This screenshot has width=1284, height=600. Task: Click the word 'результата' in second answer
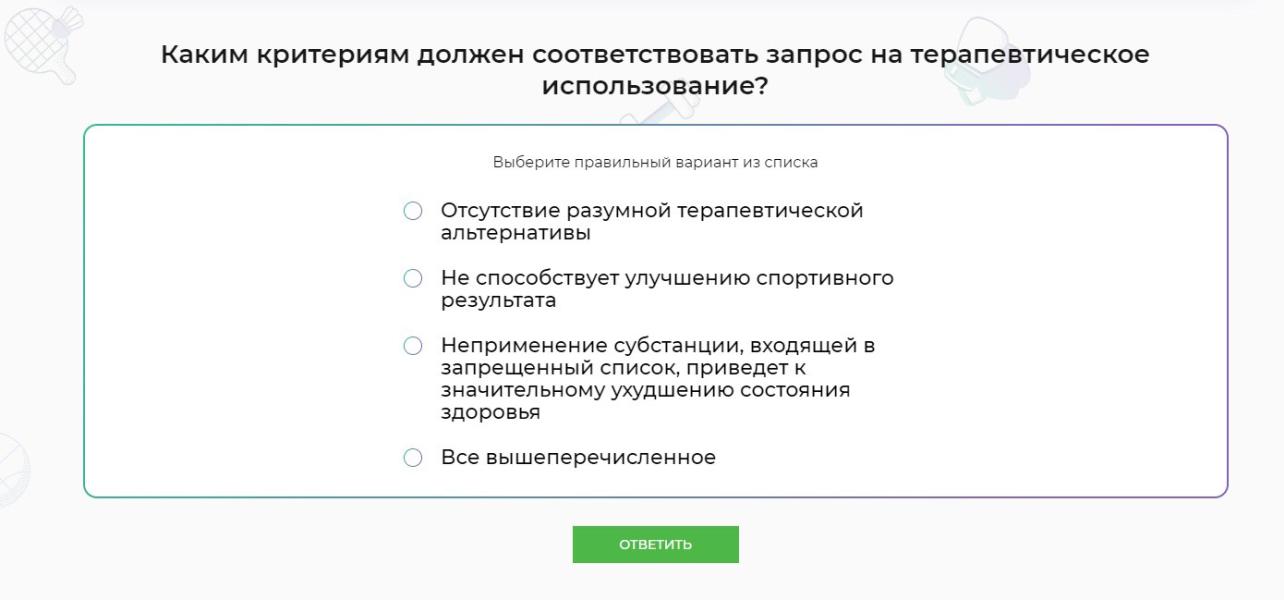point(498,301)
